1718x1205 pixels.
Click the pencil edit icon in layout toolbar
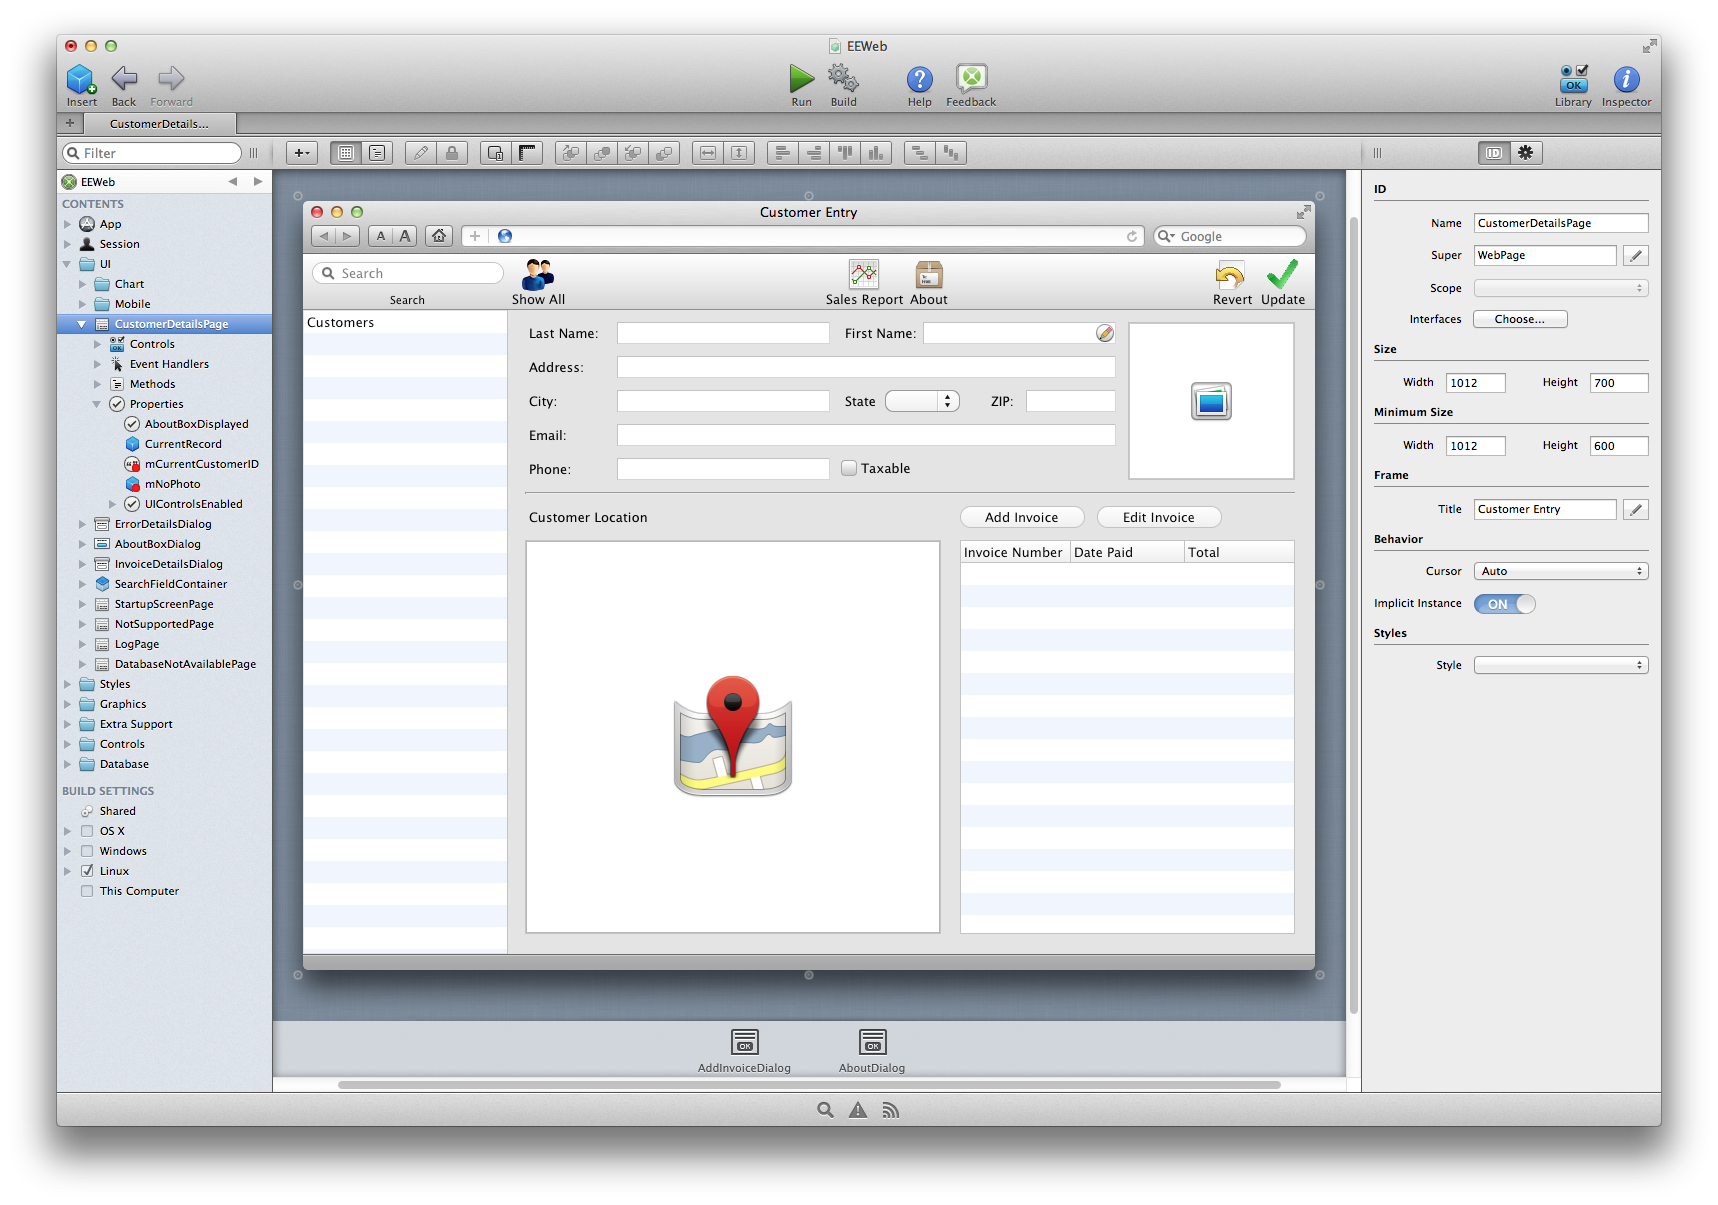pos(421,153)
